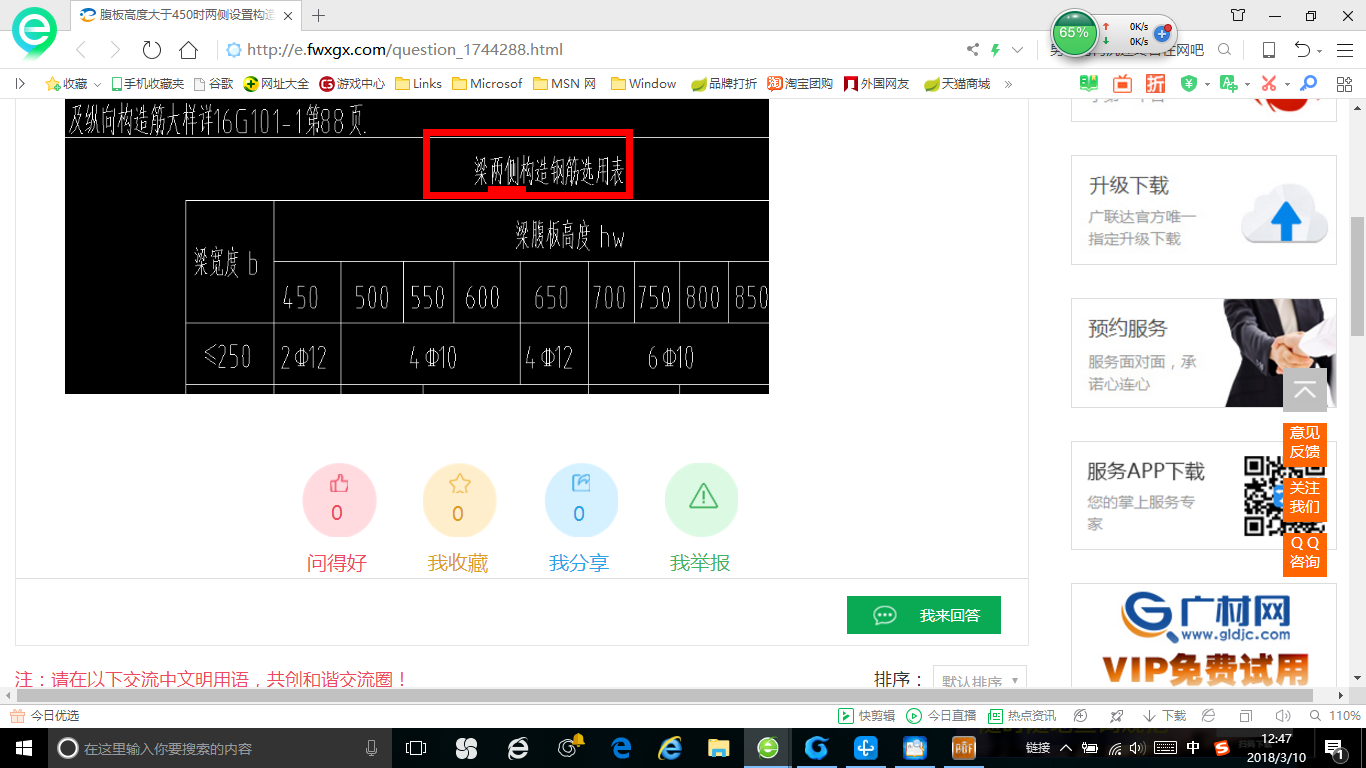
Task: Expand the 收藏 dropdown arrow
Action: tap(97, 85)
